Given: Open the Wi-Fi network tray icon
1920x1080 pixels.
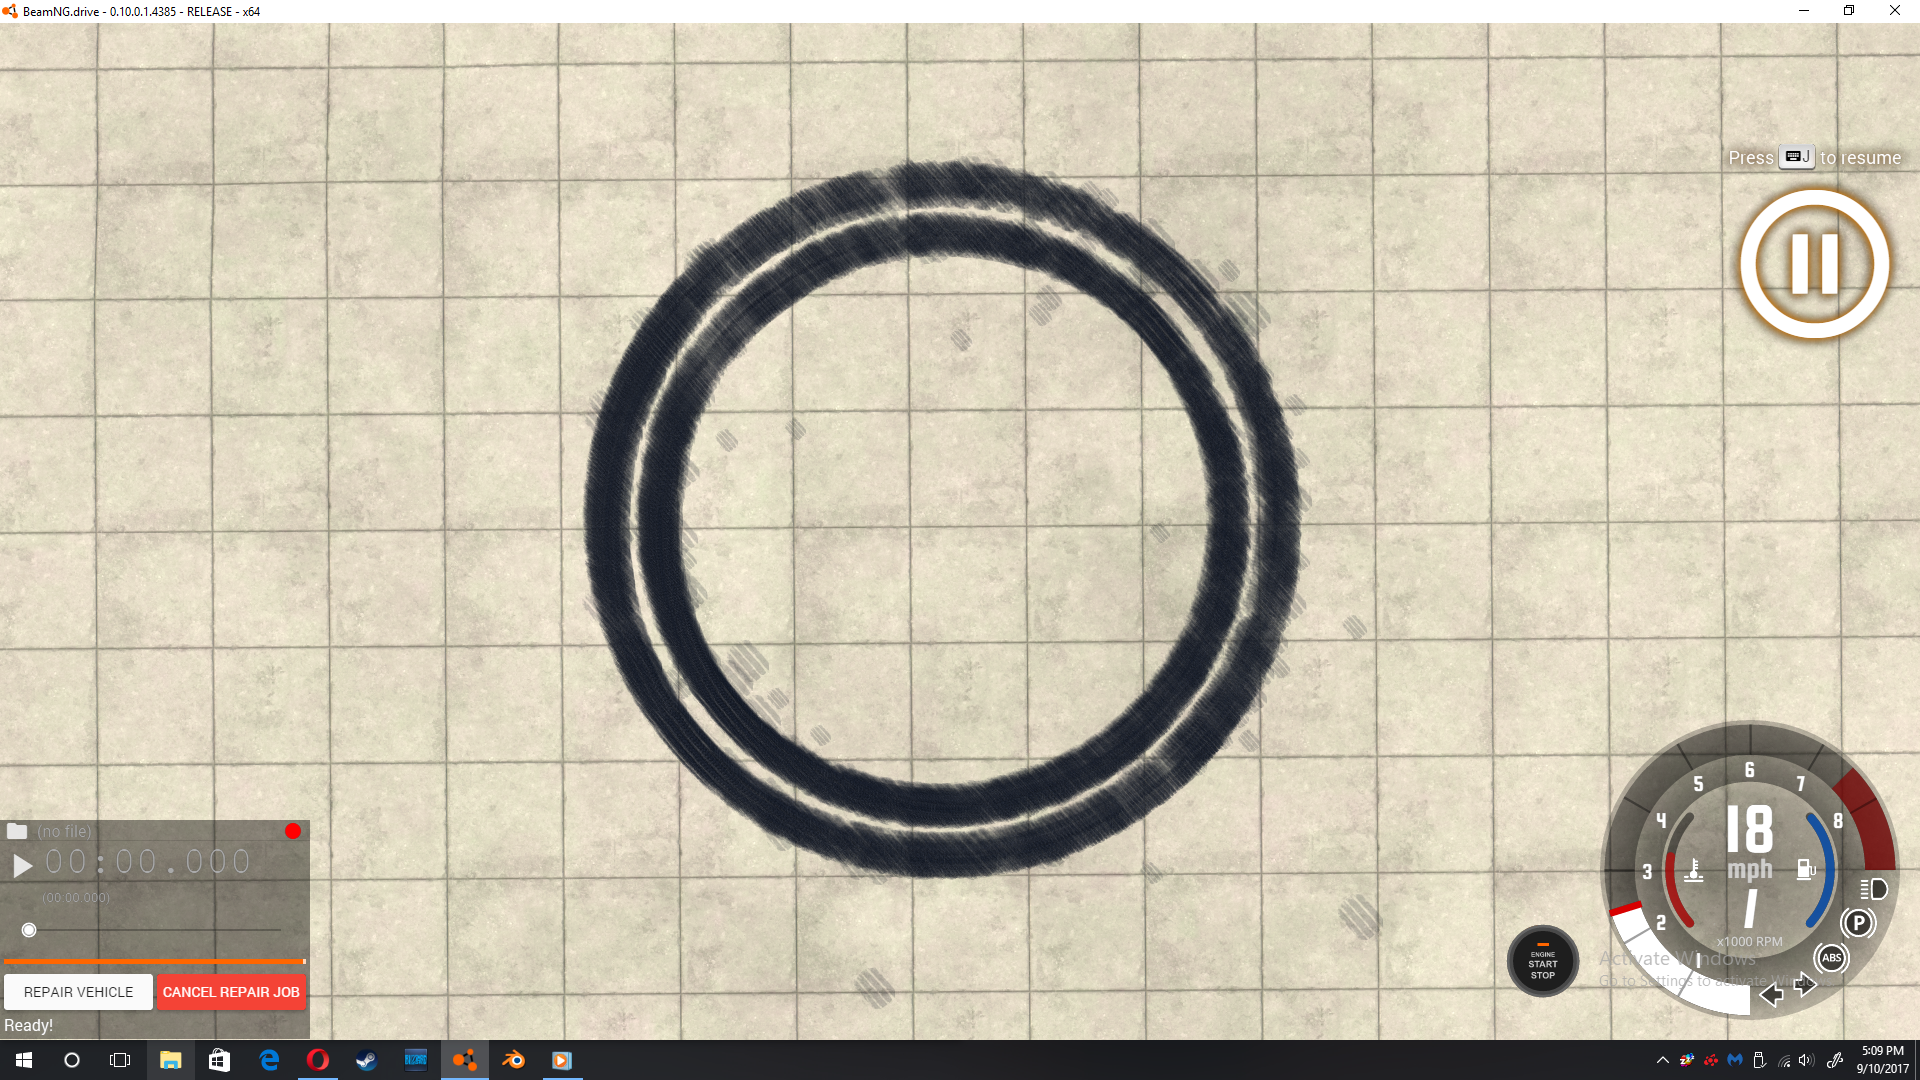Looking at the screenshot, I should pyautogui.click(x=1784, y=1060).
